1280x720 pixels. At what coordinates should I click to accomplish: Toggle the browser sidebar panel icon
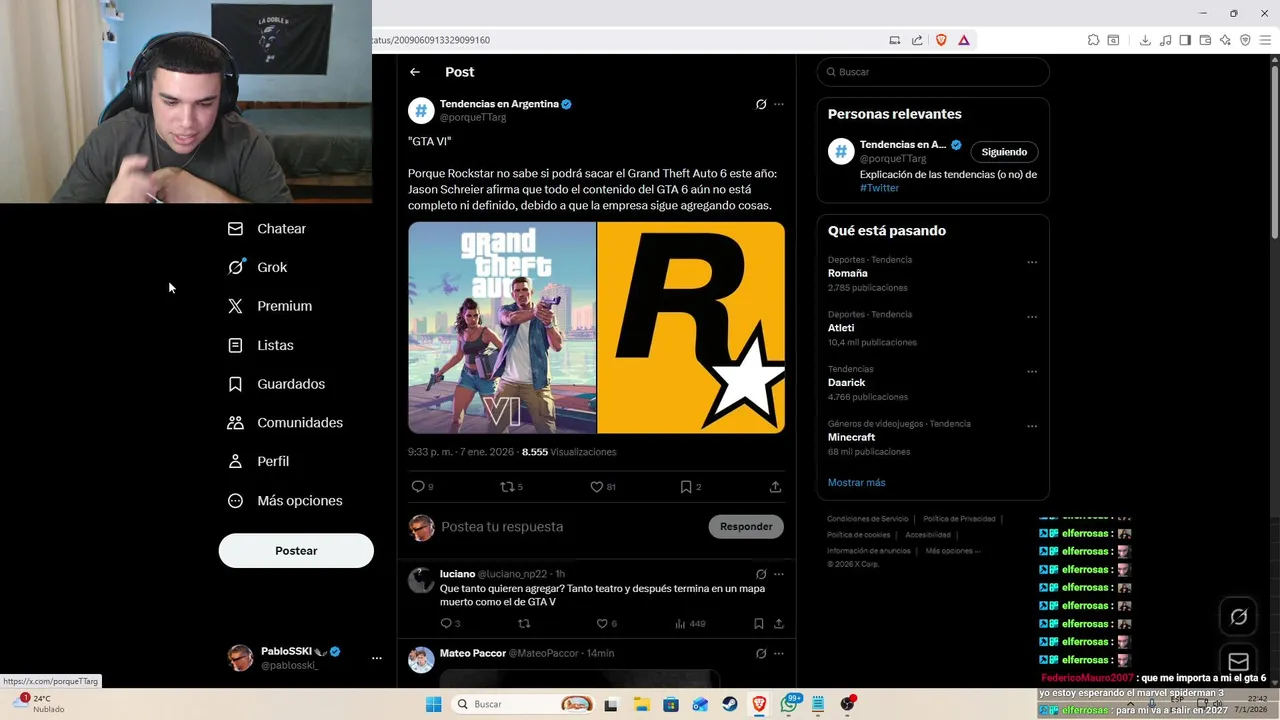[1185, 40]
